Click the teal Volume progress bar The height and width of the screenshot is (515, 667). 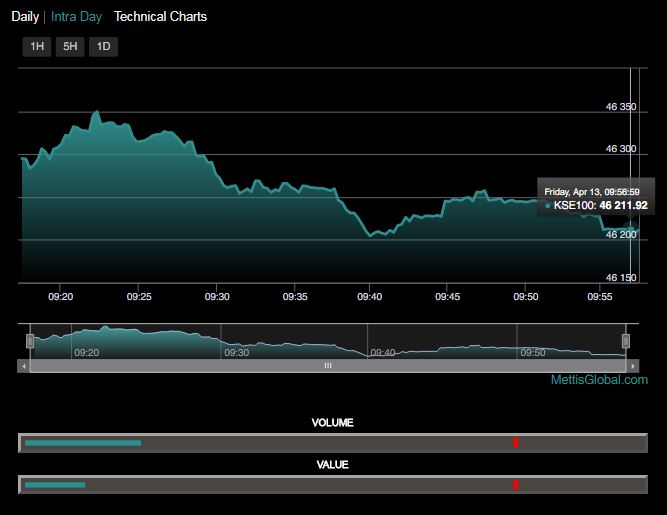click(83, 443)
